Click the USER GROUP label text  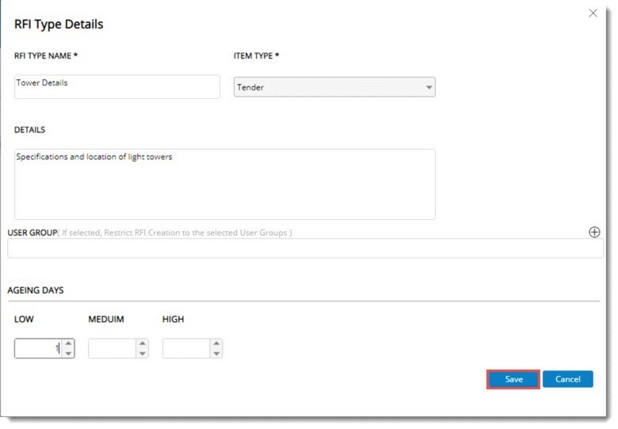31,232
